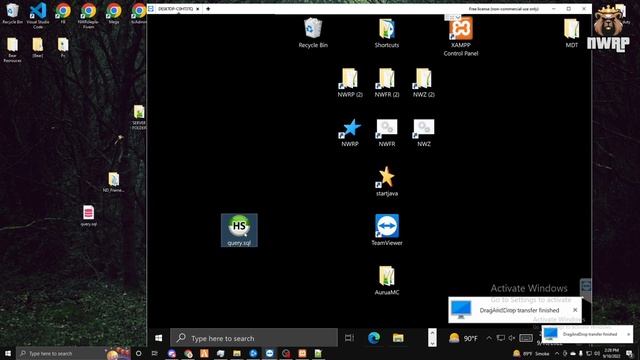Click remote tray network icon
This screenshot has width=640, height=360.
coord(500,338)
